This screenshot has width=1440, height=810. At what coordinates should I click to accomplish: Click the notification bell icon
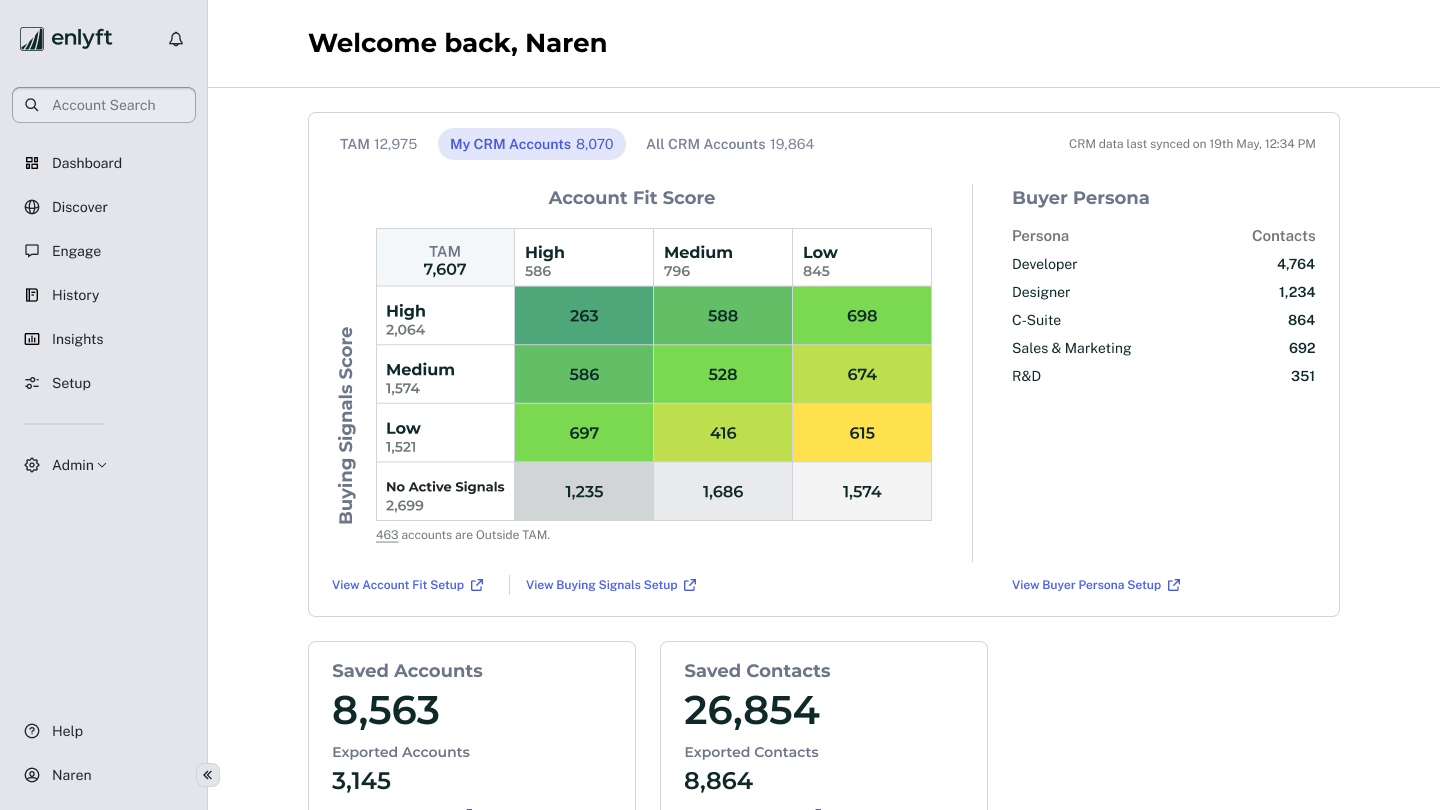pos(176,40)
